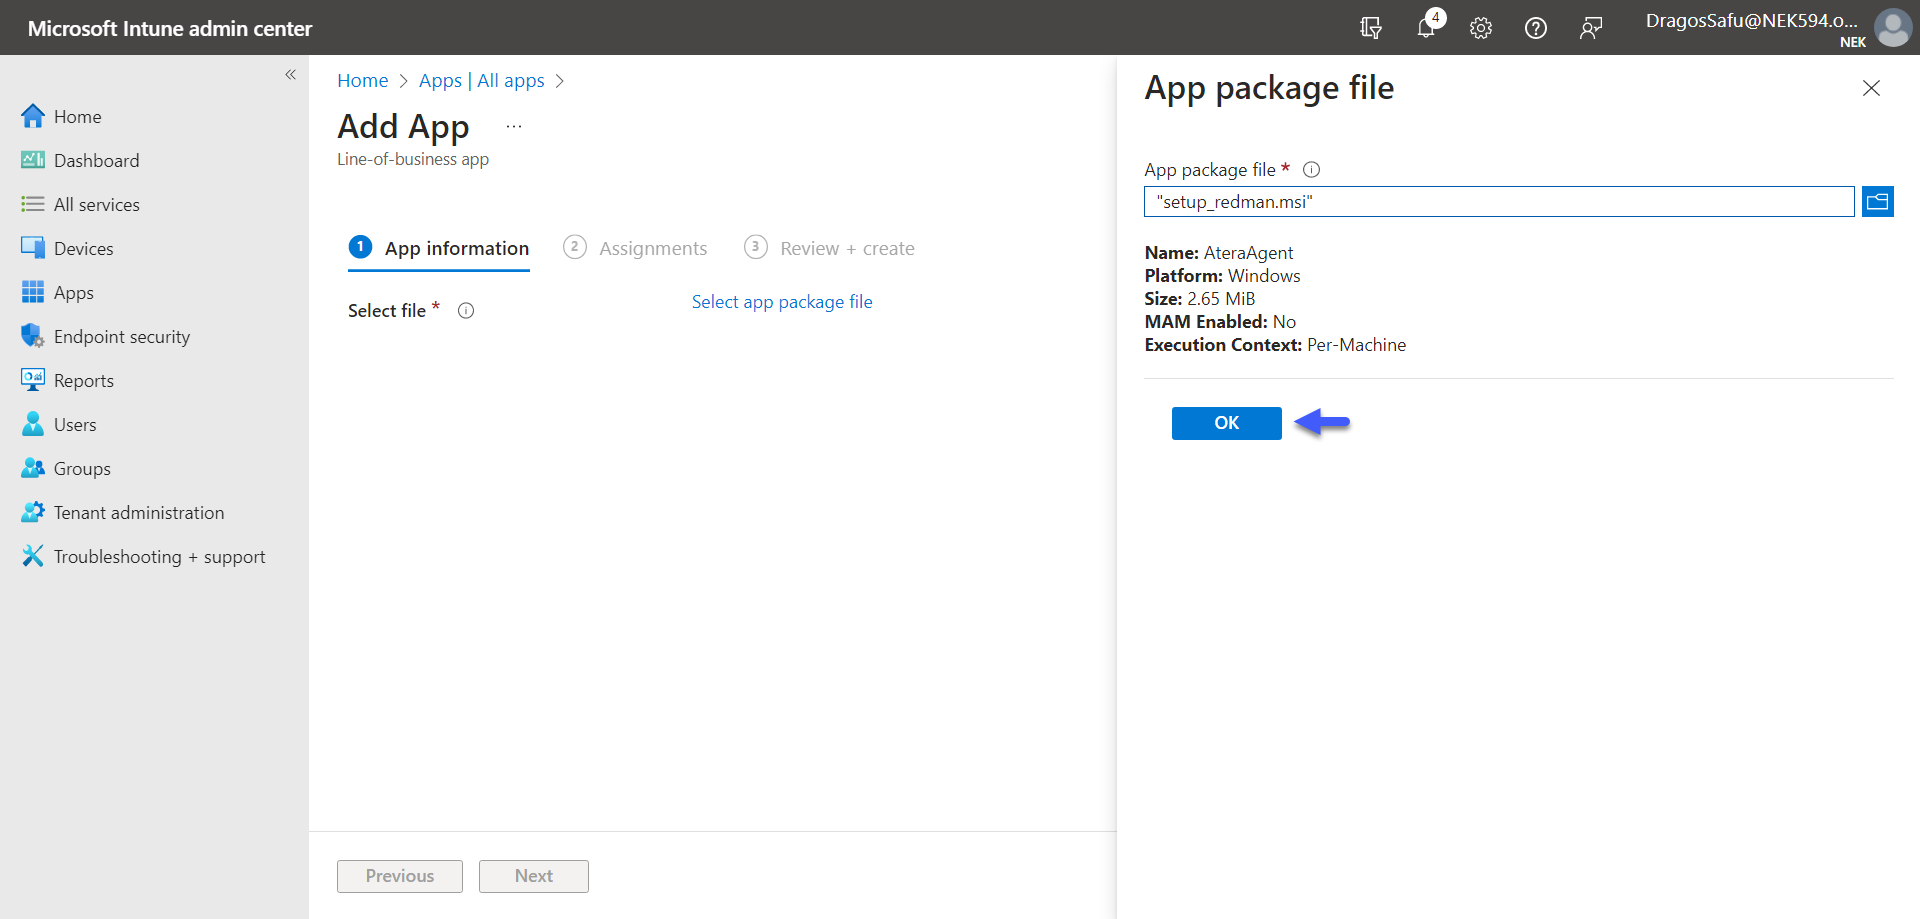Open the Add App ellipsis menu
1920x919 pixels.
pyautogui.click(x=514, y=127)
